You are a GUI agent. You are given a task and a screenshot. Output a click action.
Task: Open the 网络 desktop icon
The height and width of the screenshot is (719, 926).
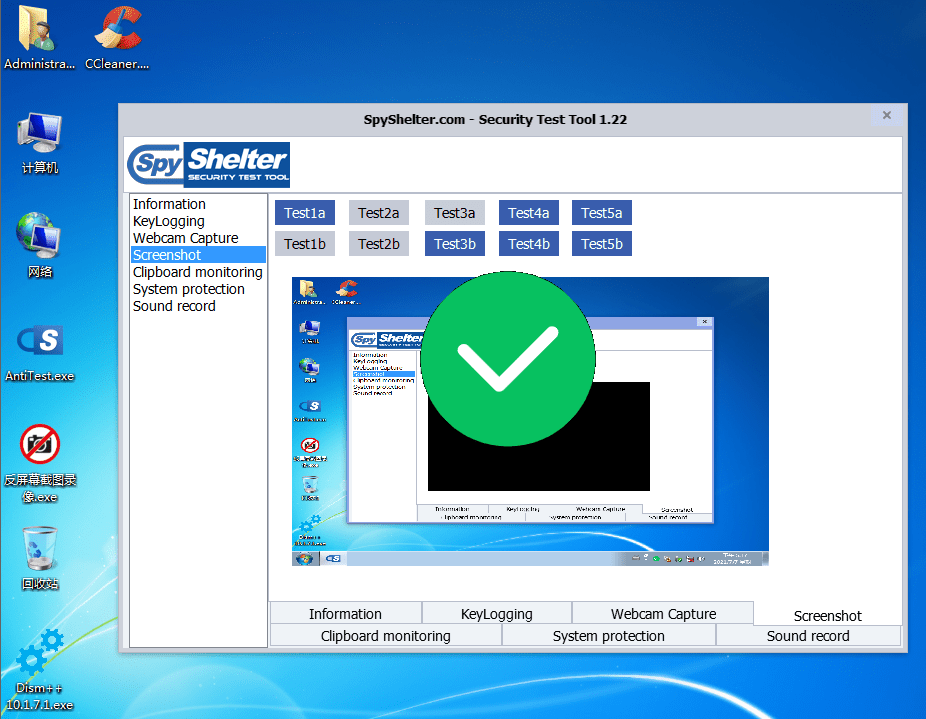click(x=40, y=245)
